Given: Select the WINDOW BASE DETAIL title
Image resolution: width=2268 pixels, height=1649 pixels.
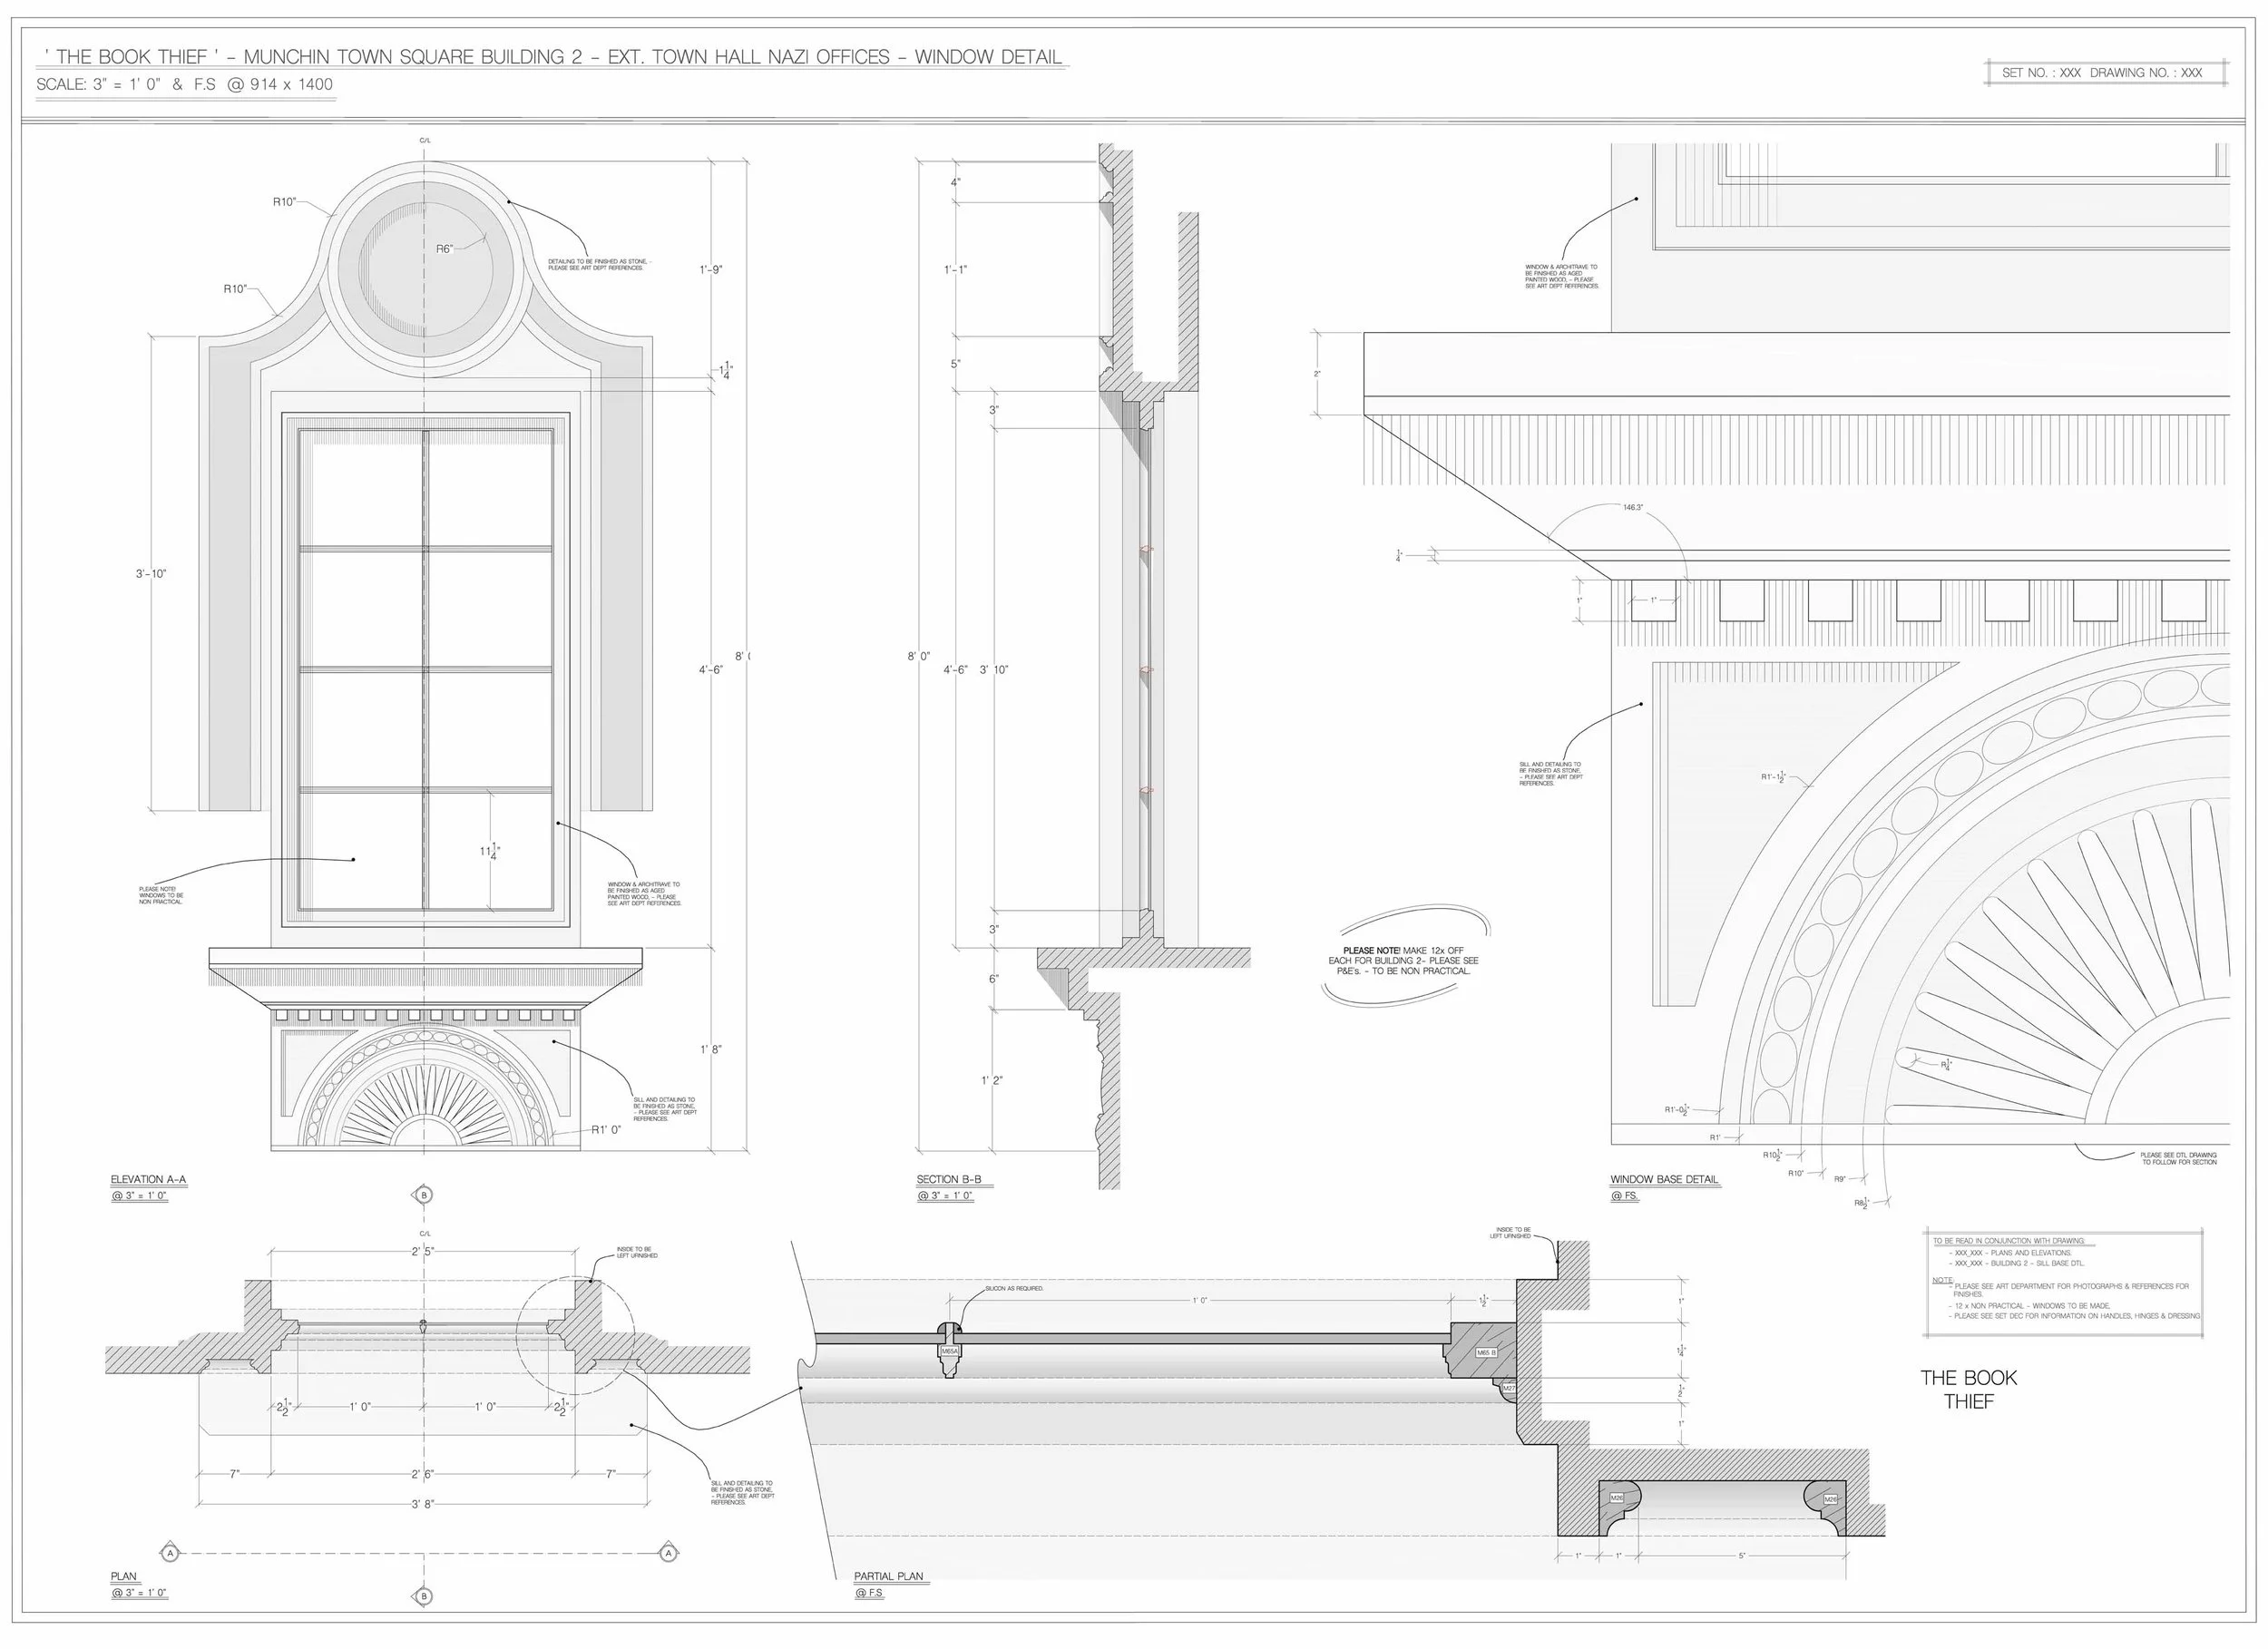Looking at the screenshot, I should point(1664,1180).
